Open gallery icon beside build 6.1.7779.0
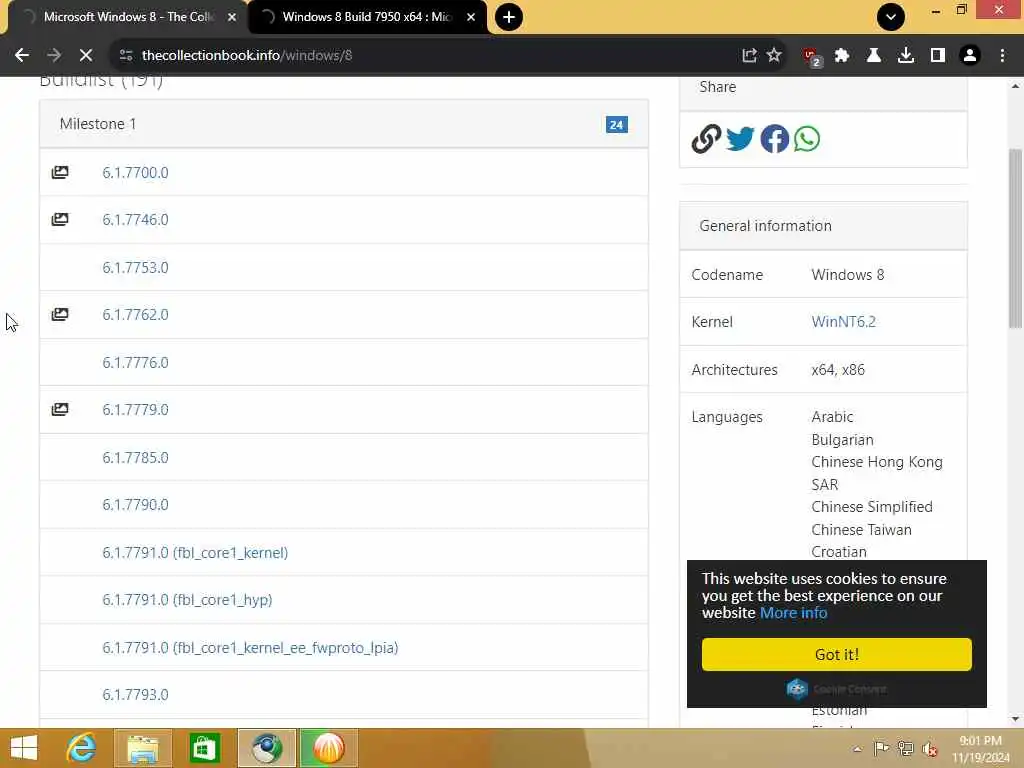This screenshot has height=768, width=1024. click(x=60, y=409)
